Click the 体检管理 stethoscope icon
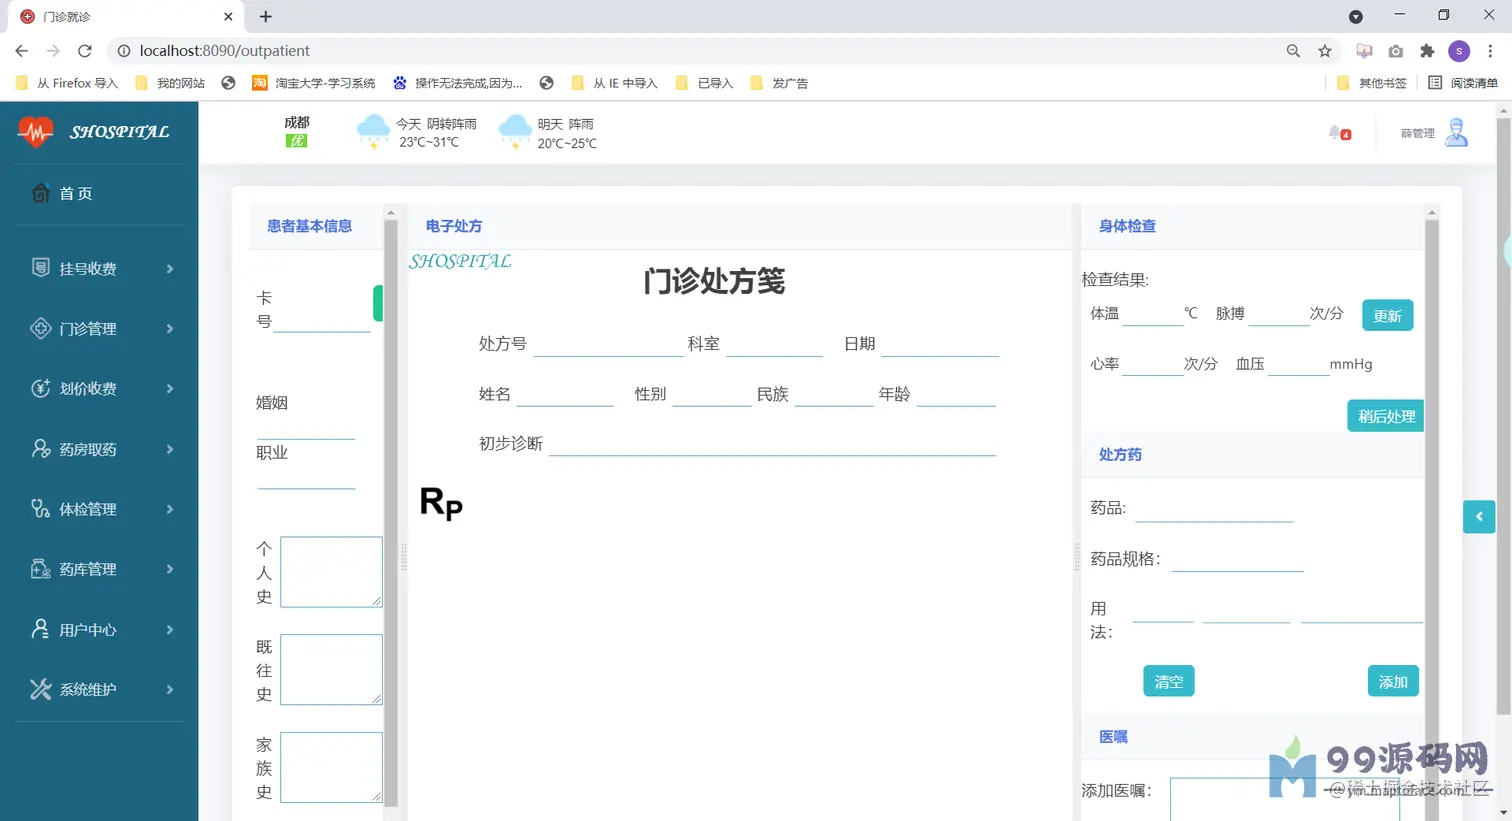 tap(40, 509)
